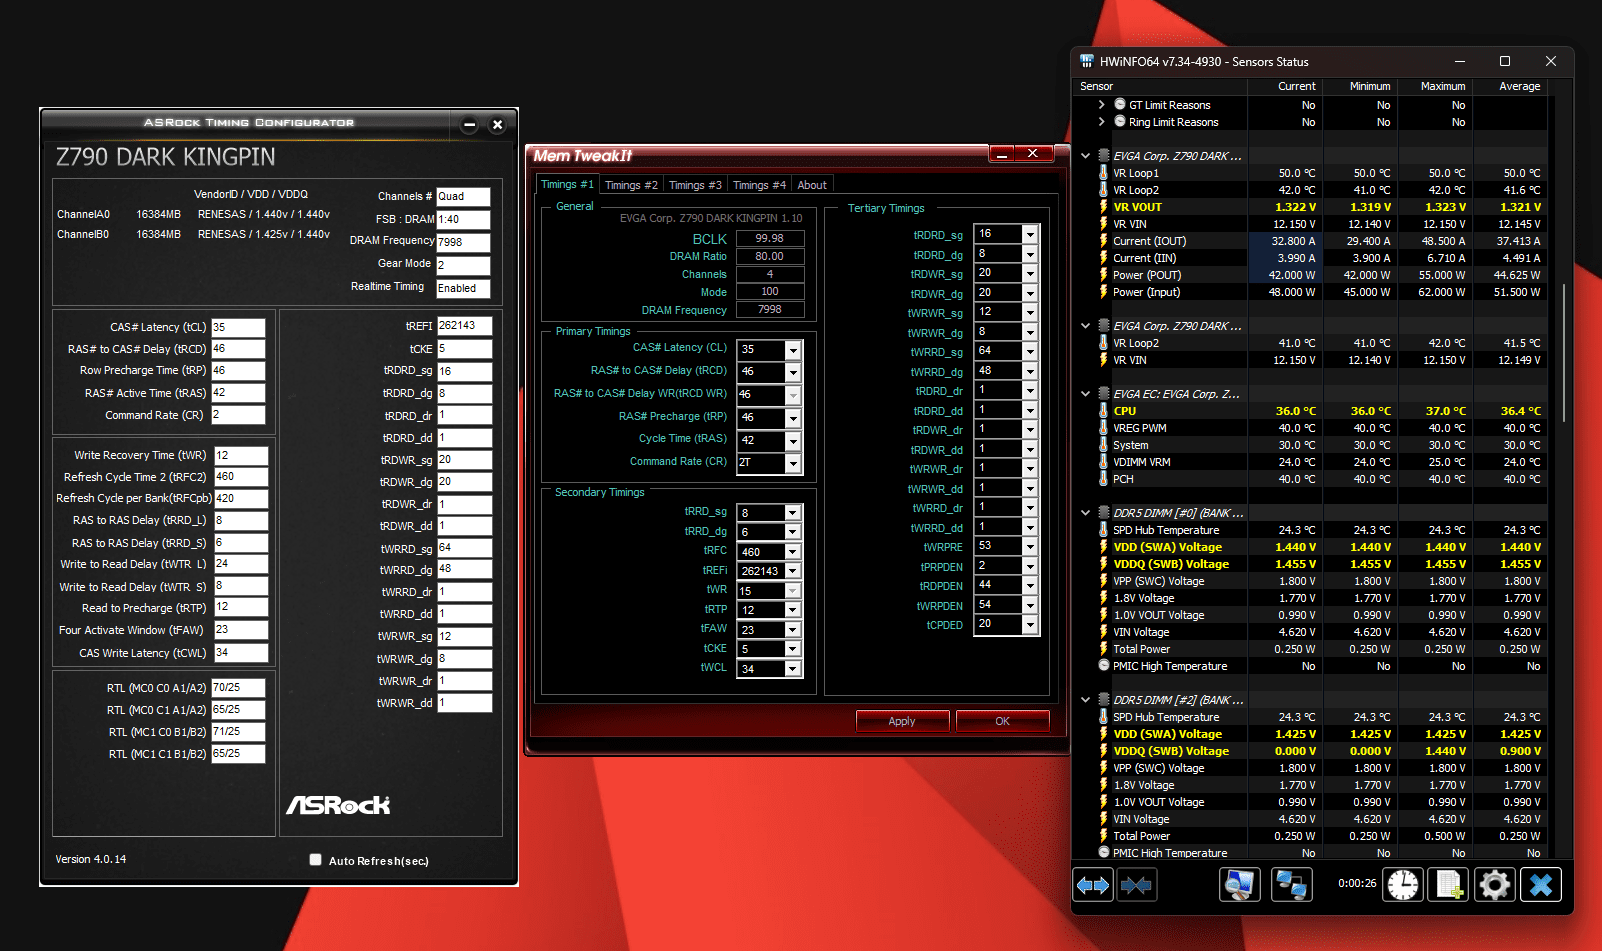Open tCPDED dropdown in Tertiary Timings
The image size is (1602, 951).
tap(1030, 624)
